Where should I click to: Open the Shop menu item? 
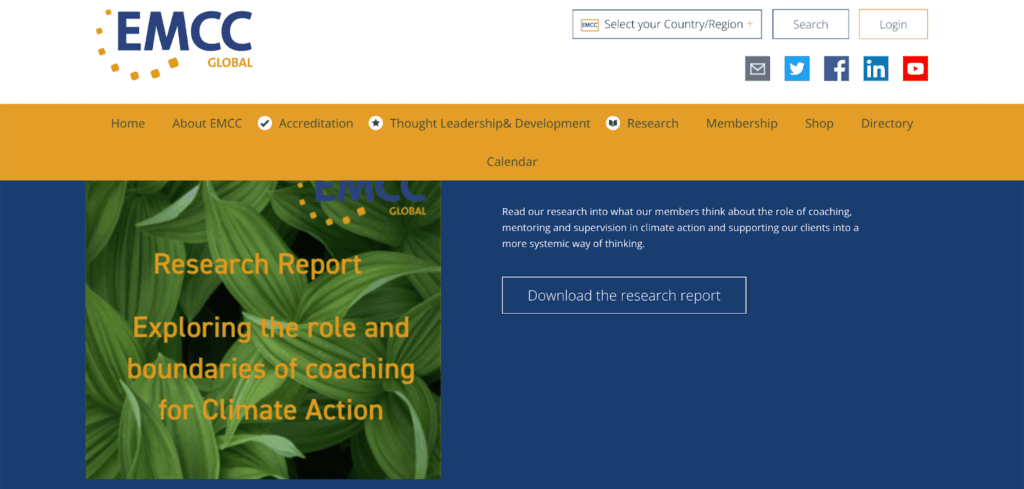coord(819,124)
